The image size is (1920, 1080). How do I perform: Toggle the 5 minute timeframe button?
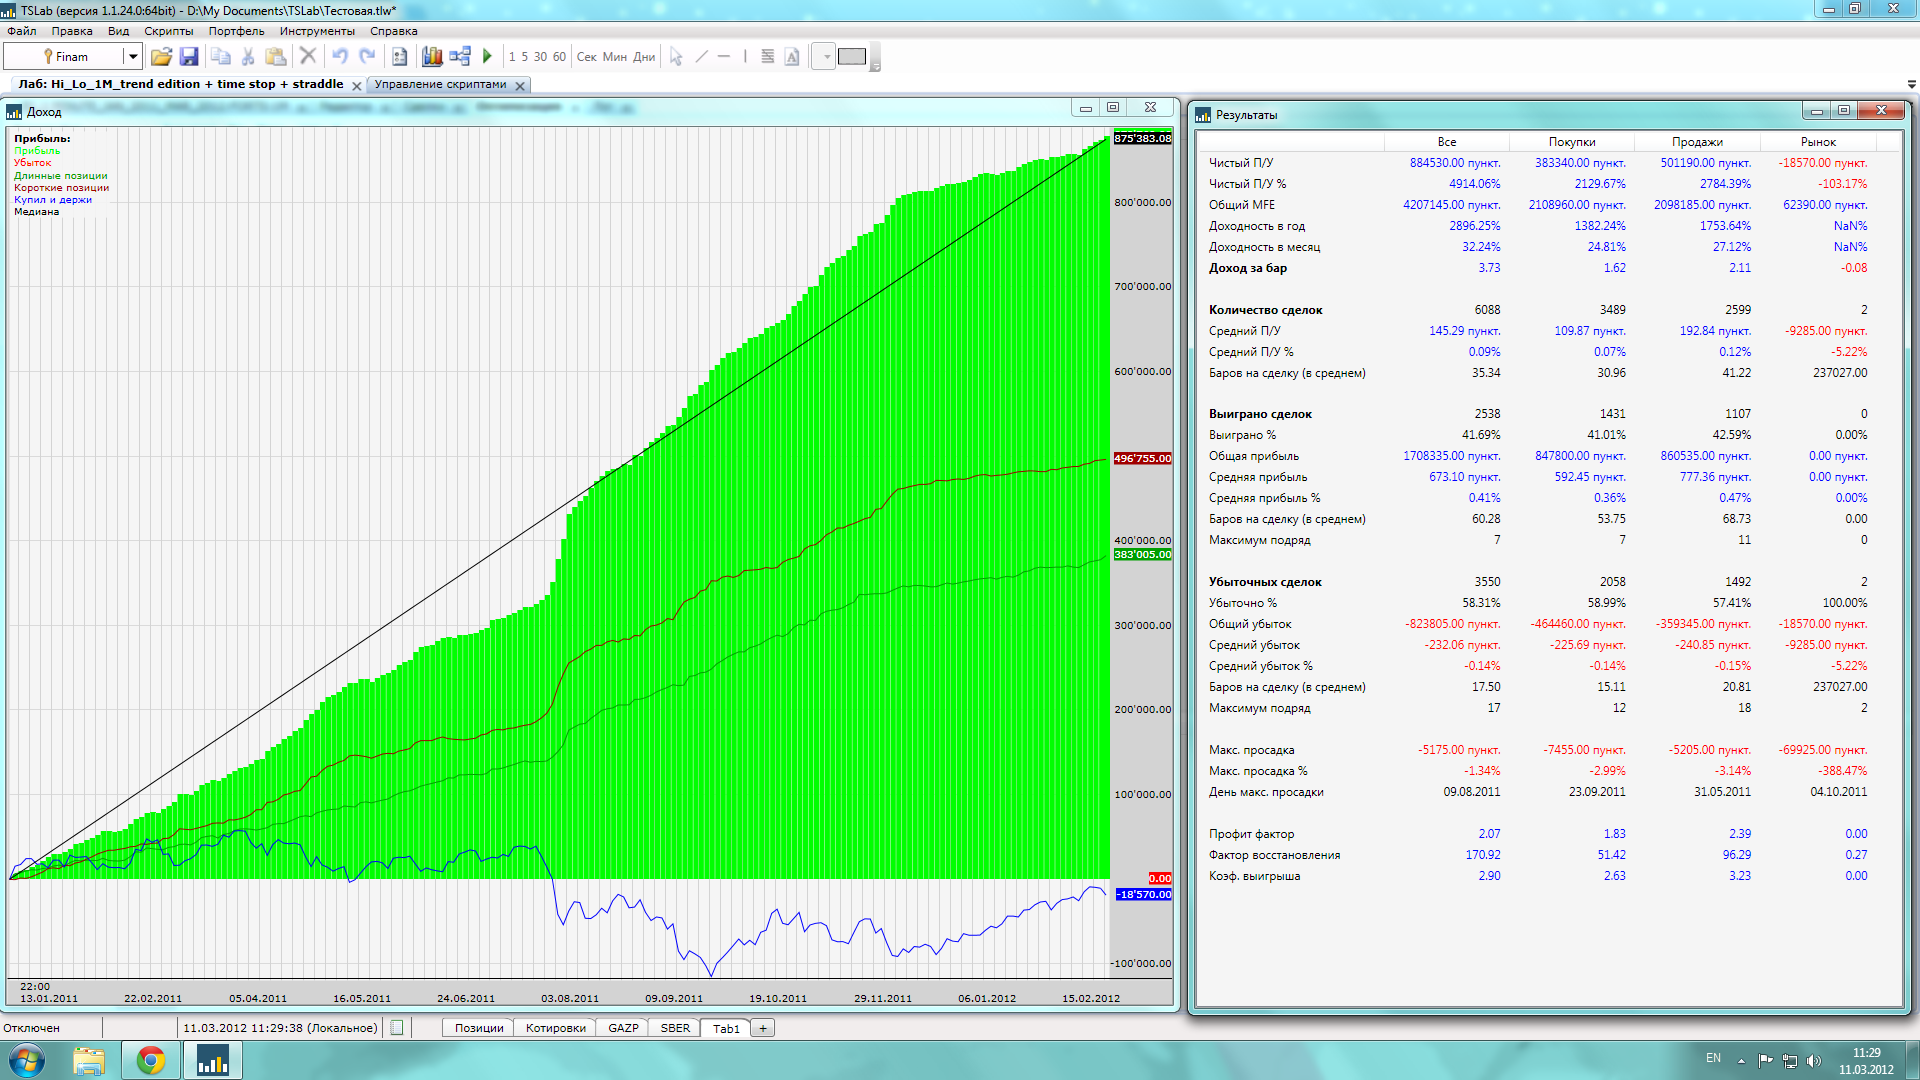point(524,57)
